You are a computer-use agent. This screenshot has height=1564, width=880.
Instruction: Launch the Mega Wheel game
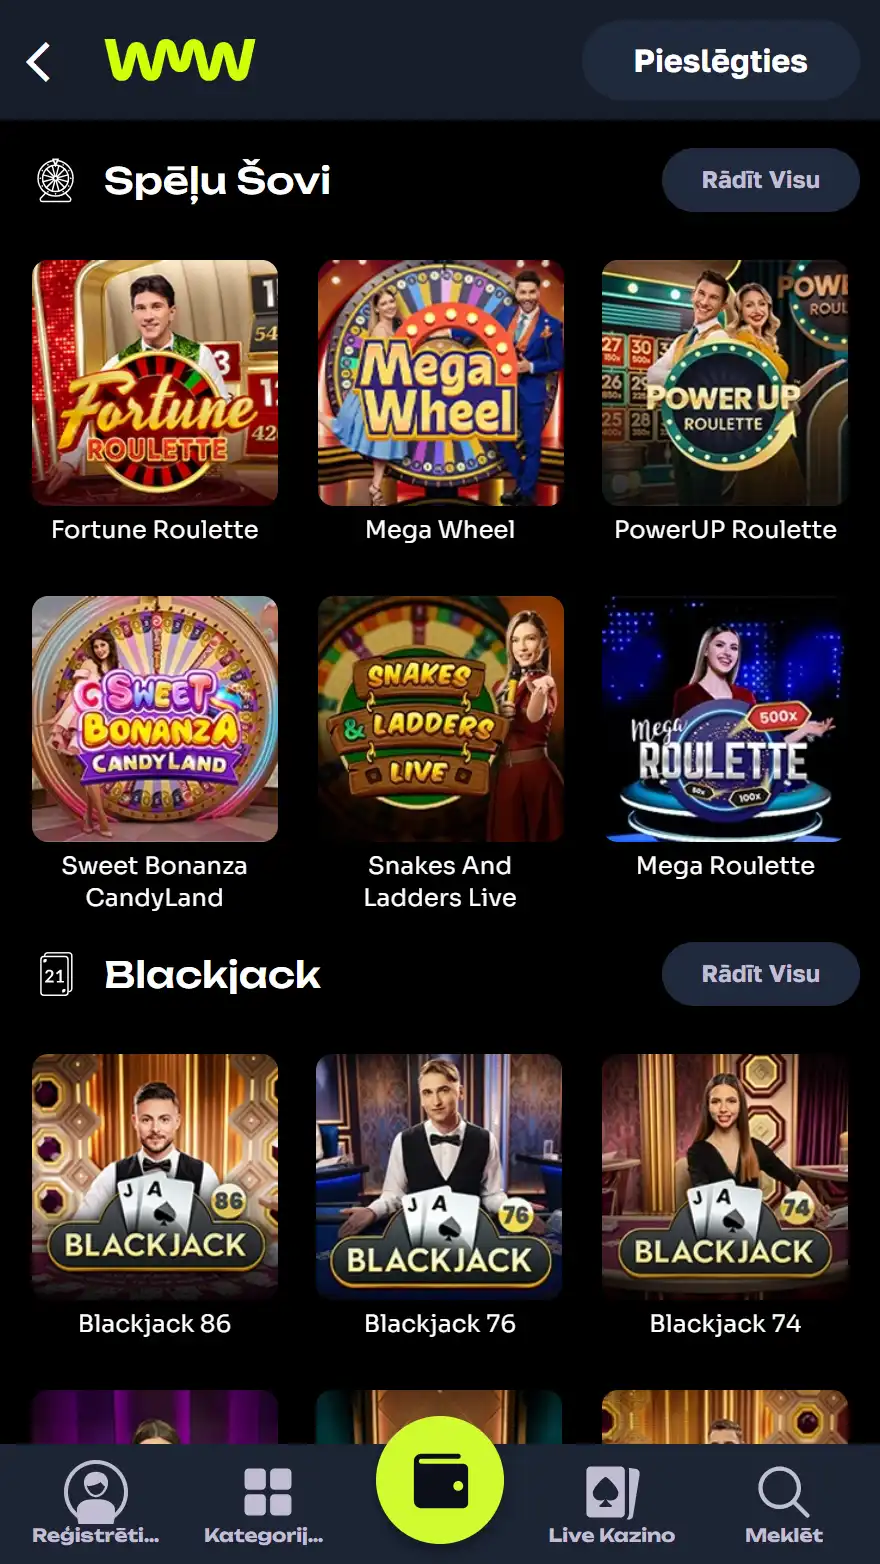coord(440,383)
